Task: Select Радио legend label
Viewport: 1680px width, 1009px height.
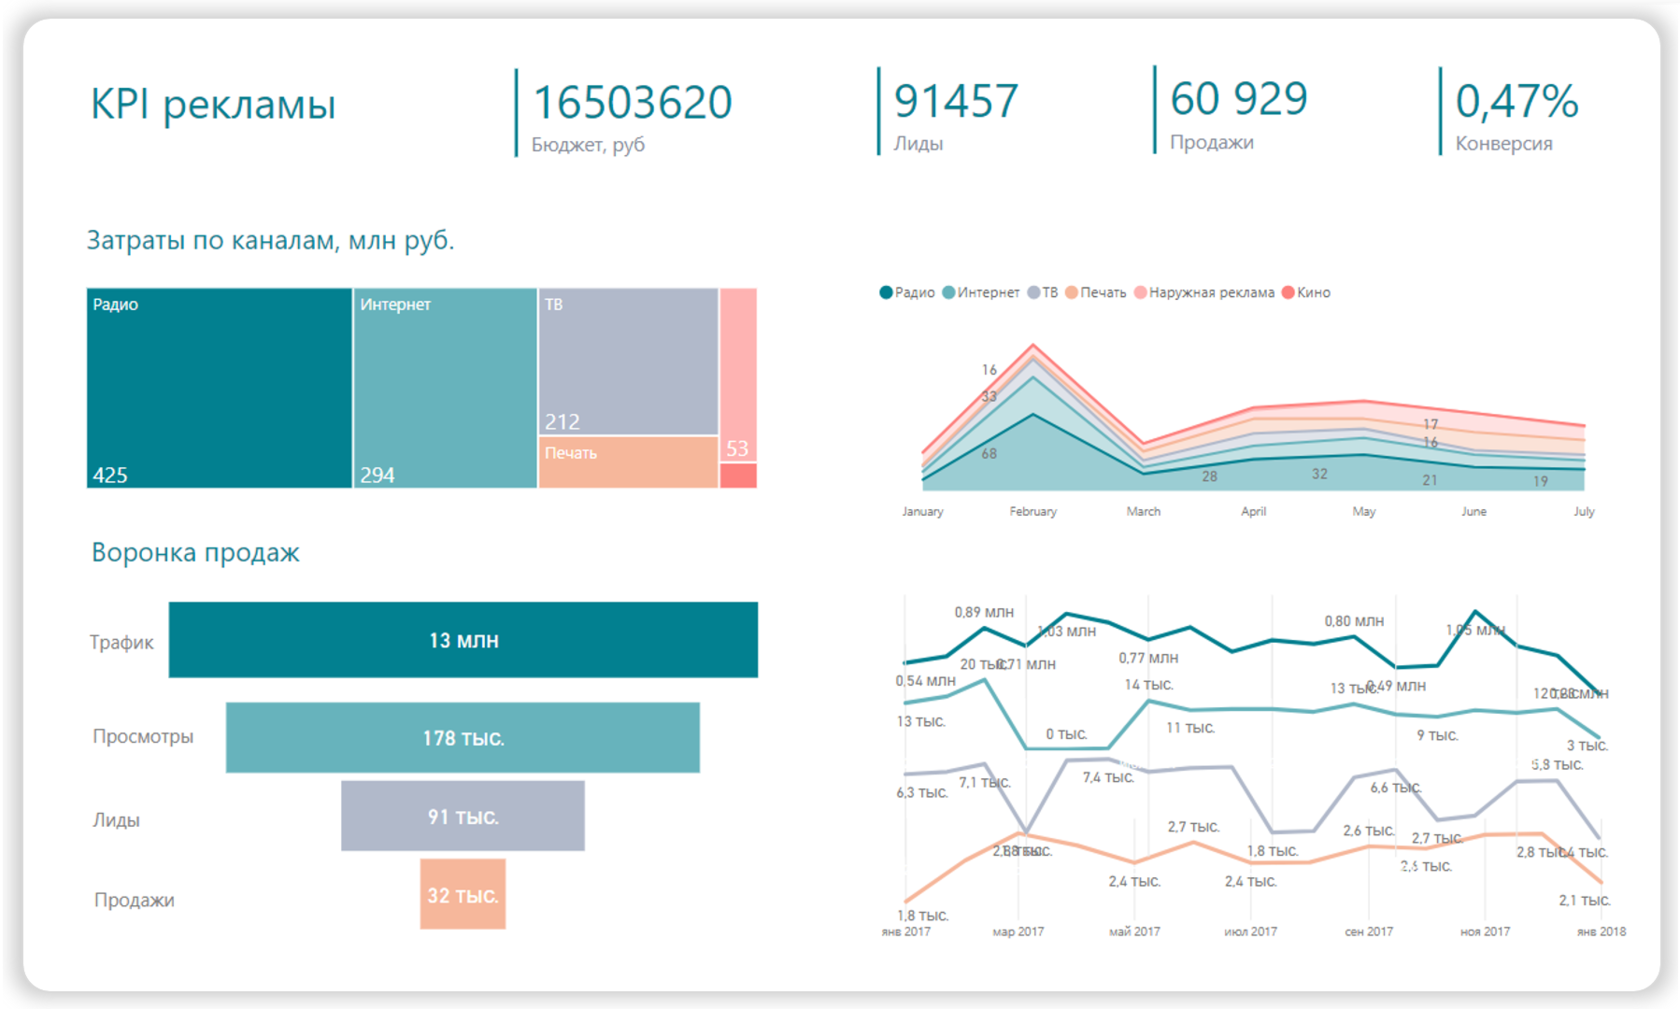Action: pos(914,293)
